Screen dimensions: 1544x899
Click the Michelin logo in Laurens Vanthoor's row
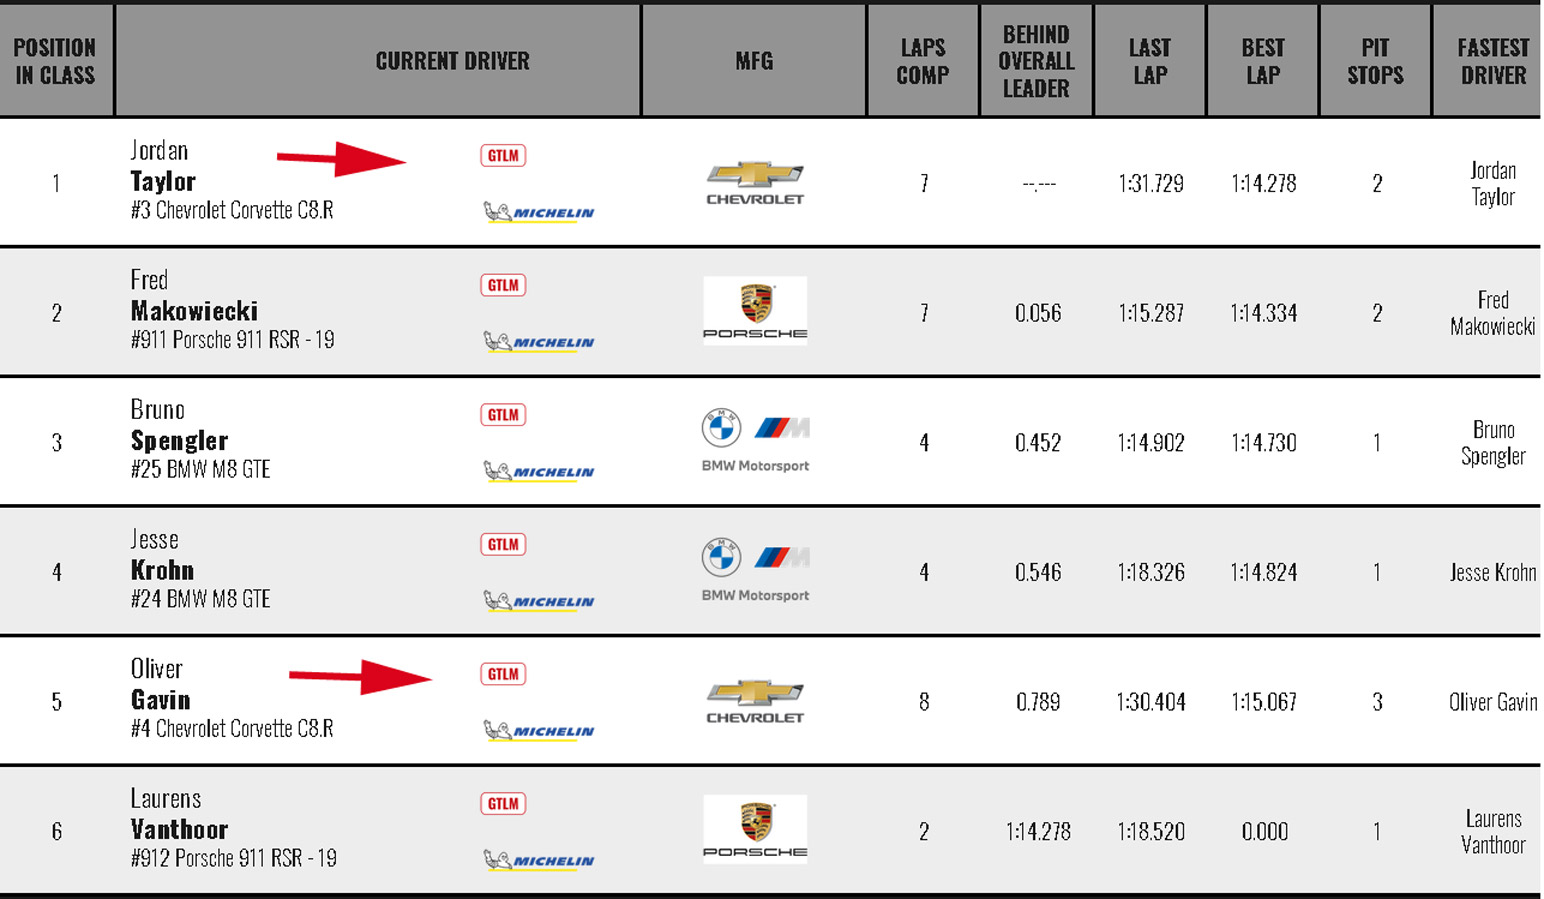click(x=539, y=860)
